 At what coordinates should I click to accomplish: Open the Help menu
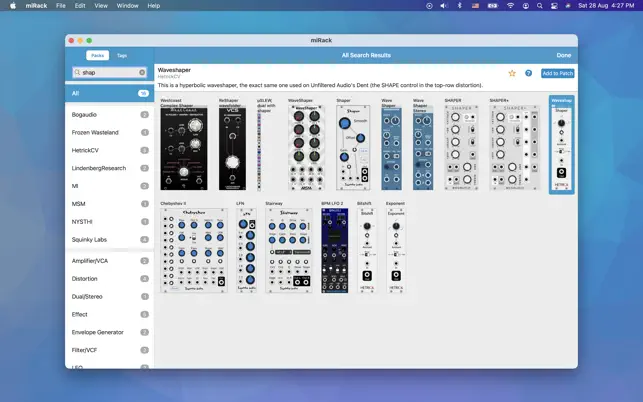pyautogui.click(x=154, y=6)
